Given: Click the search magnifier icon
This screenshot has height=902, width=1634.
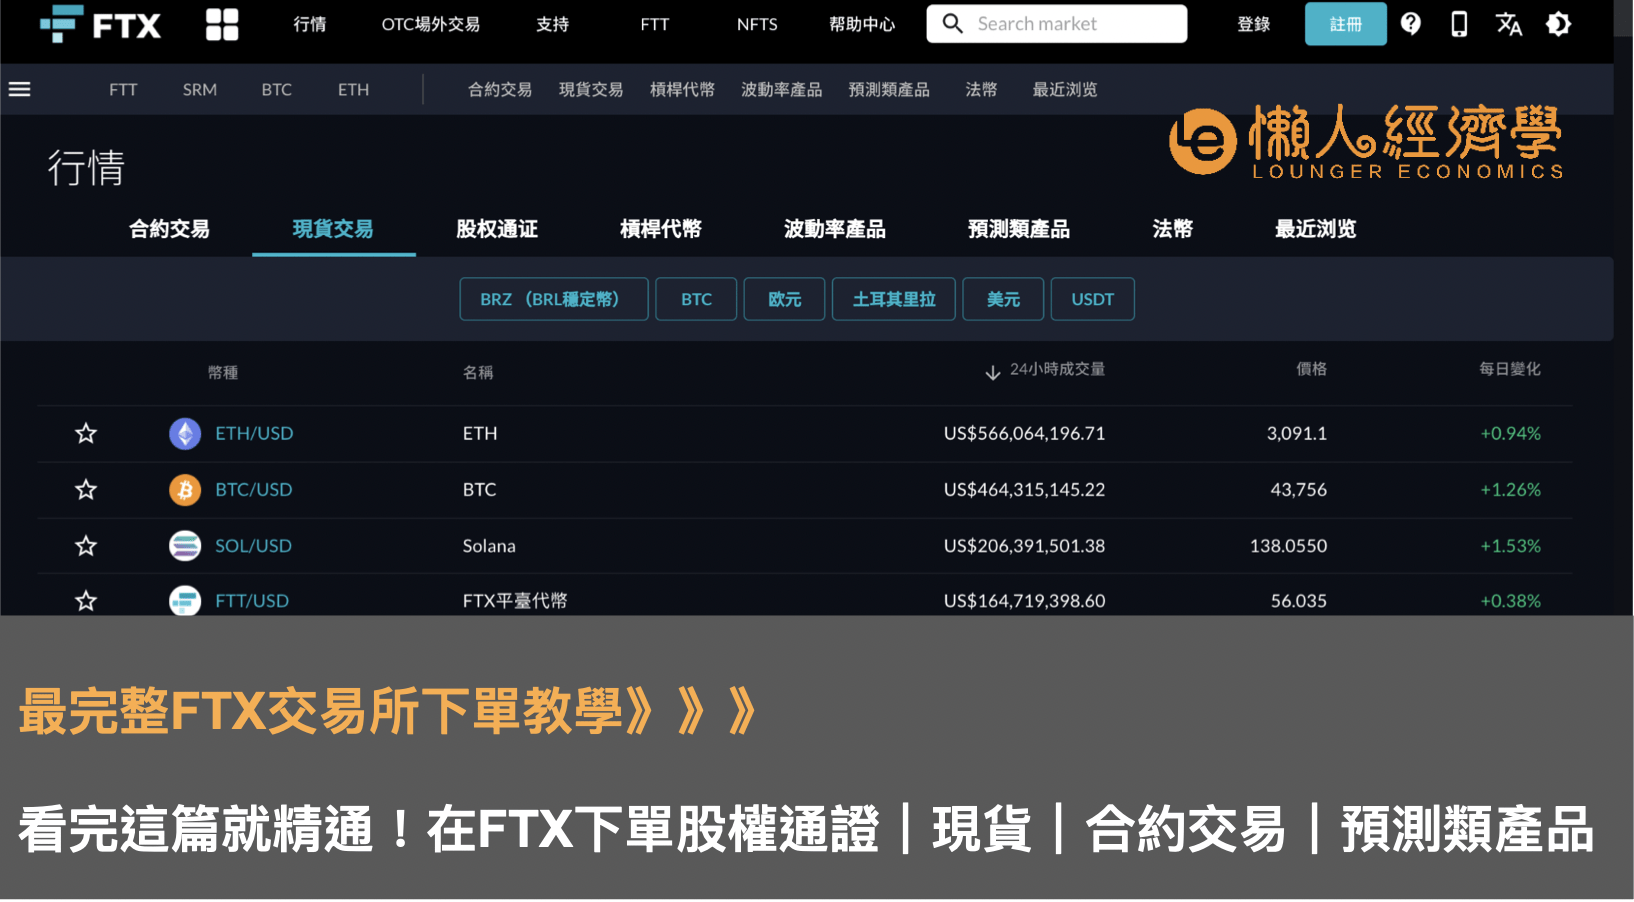Looking at the screenshot, I should (x=952, y=23).
